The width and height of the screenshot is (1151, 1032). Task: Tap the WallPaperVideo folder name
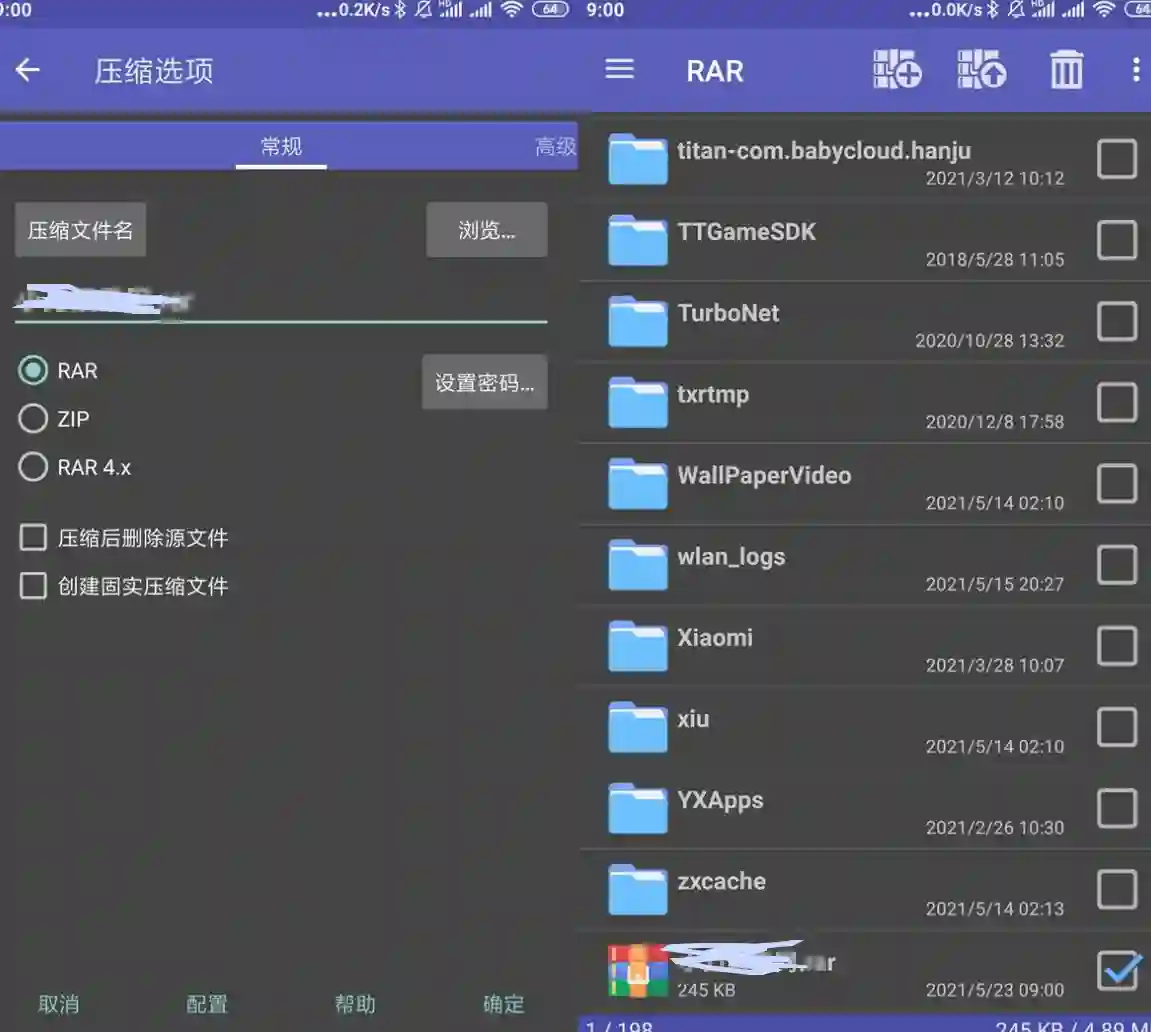(x=764, y=476)
